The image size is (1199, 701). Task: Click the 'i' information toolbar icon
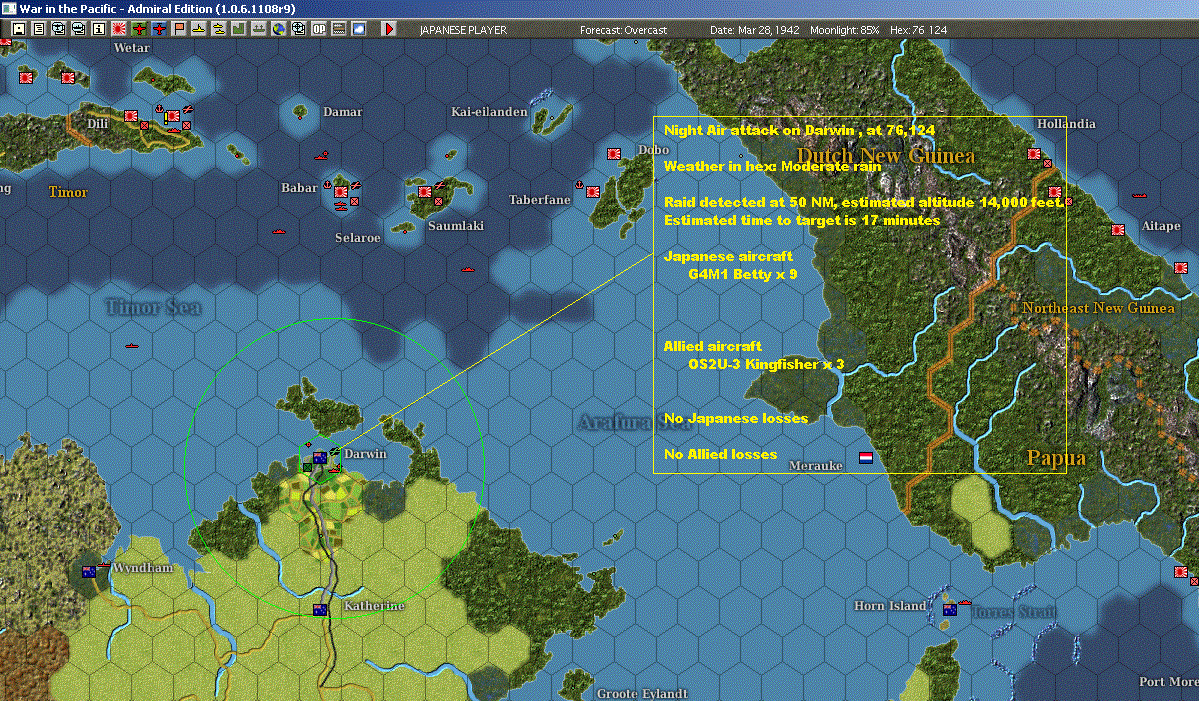[99, 29]
